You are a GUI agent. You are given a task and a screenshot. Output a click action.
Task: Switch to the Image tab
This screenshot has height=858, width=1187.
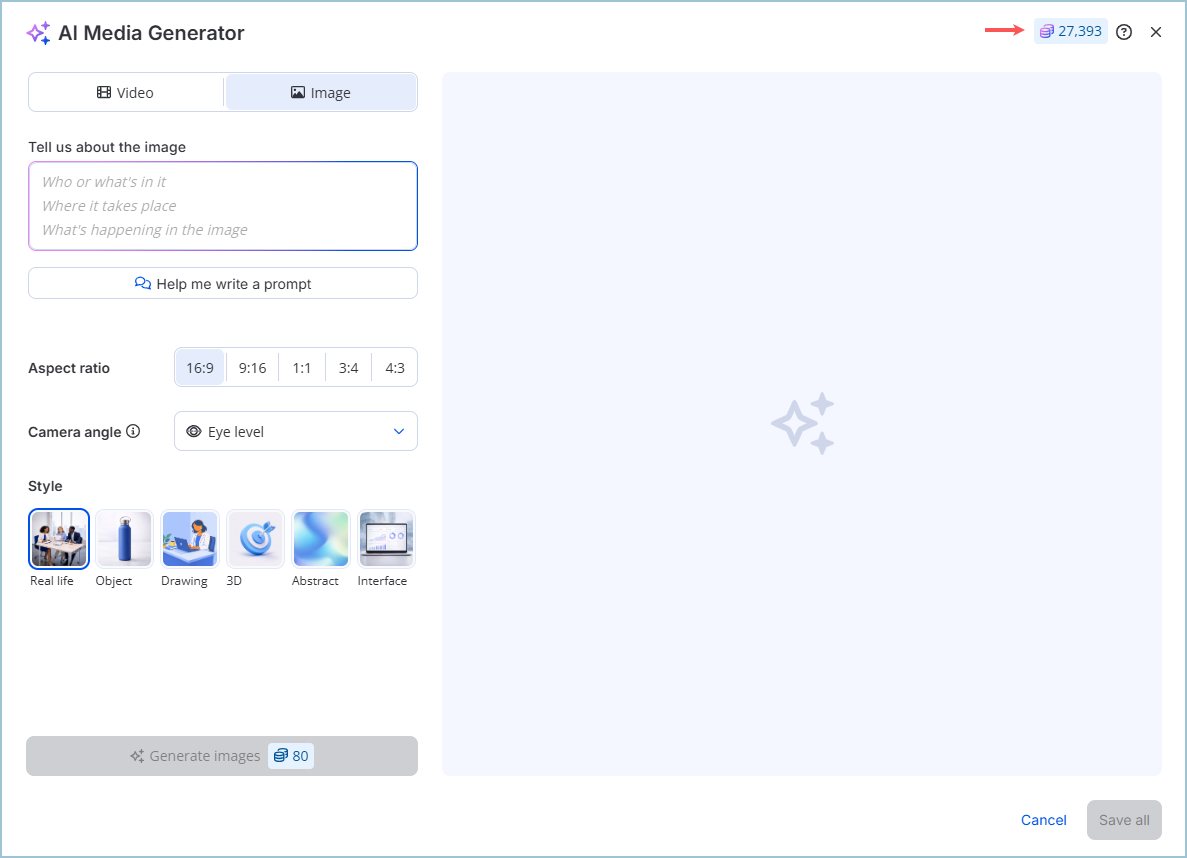pos(321,93)
